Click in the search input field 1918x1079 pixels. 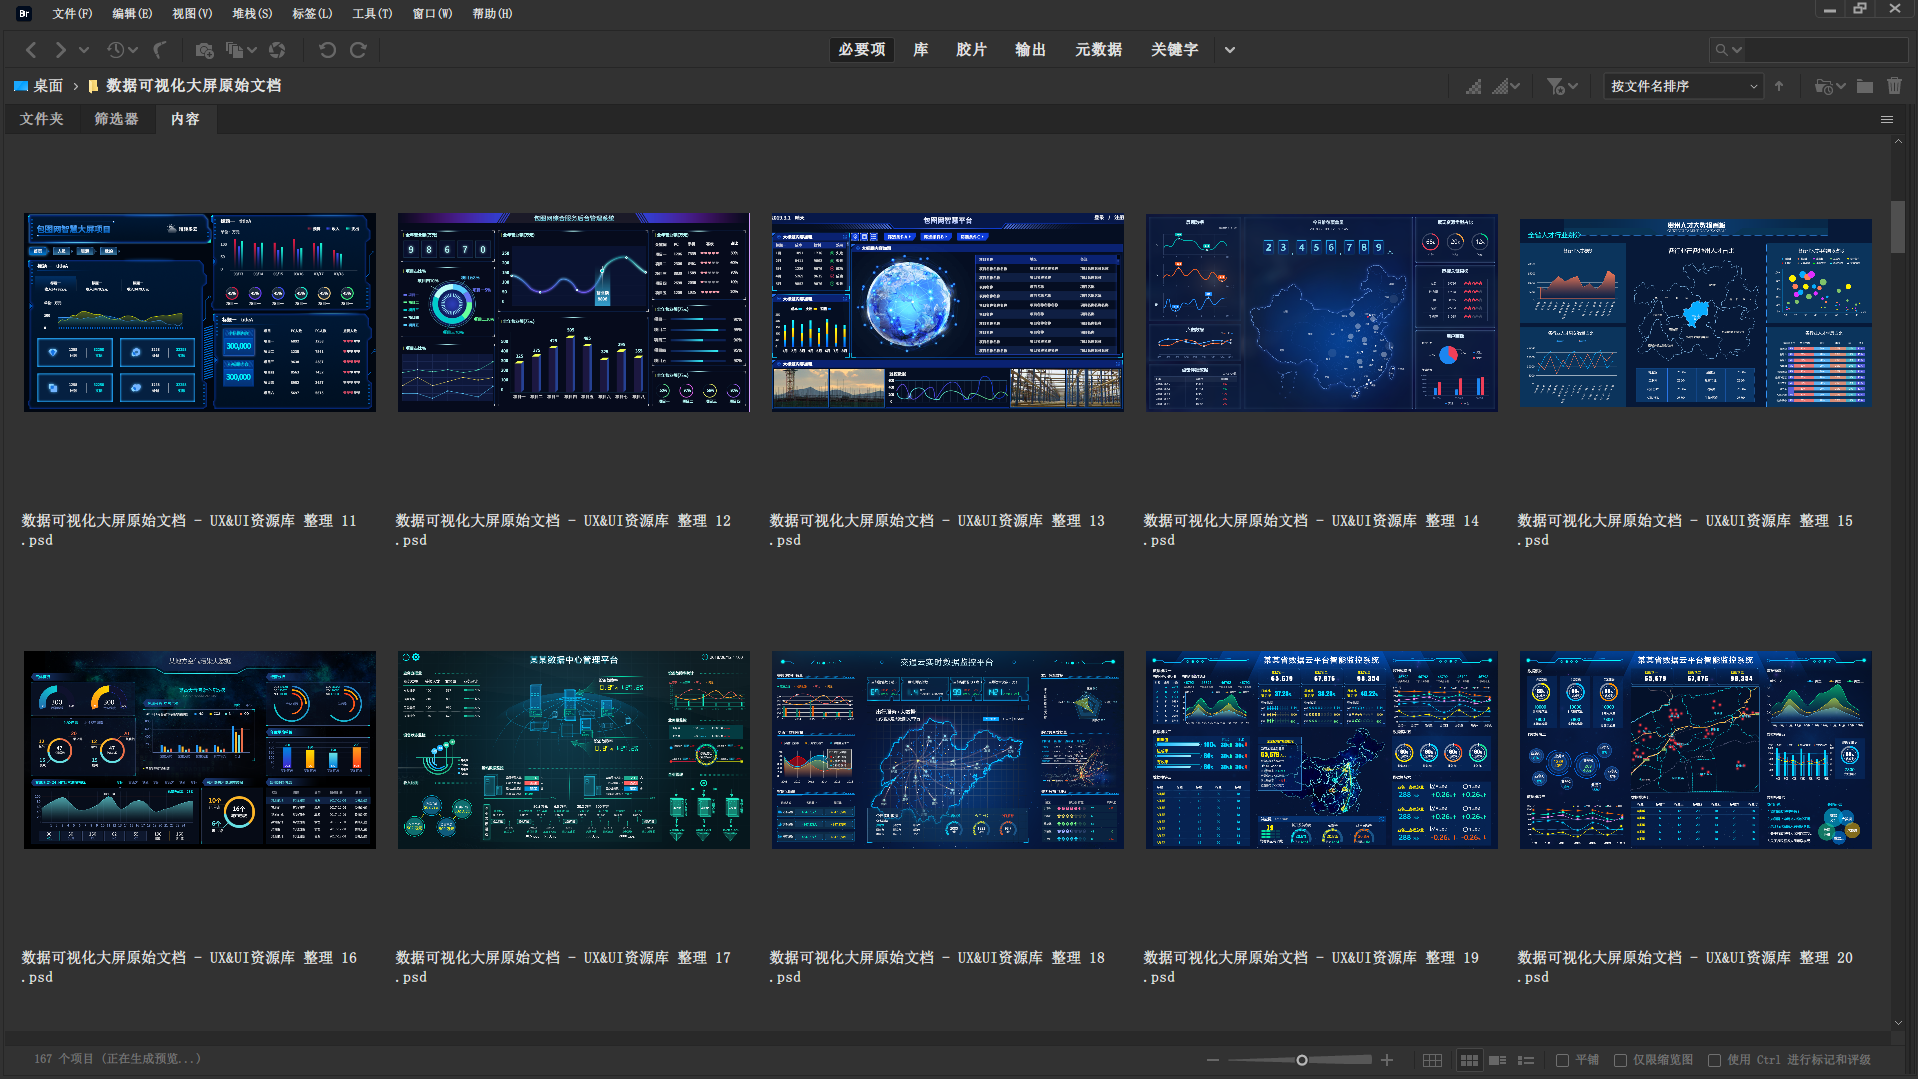click(1827, 50)
